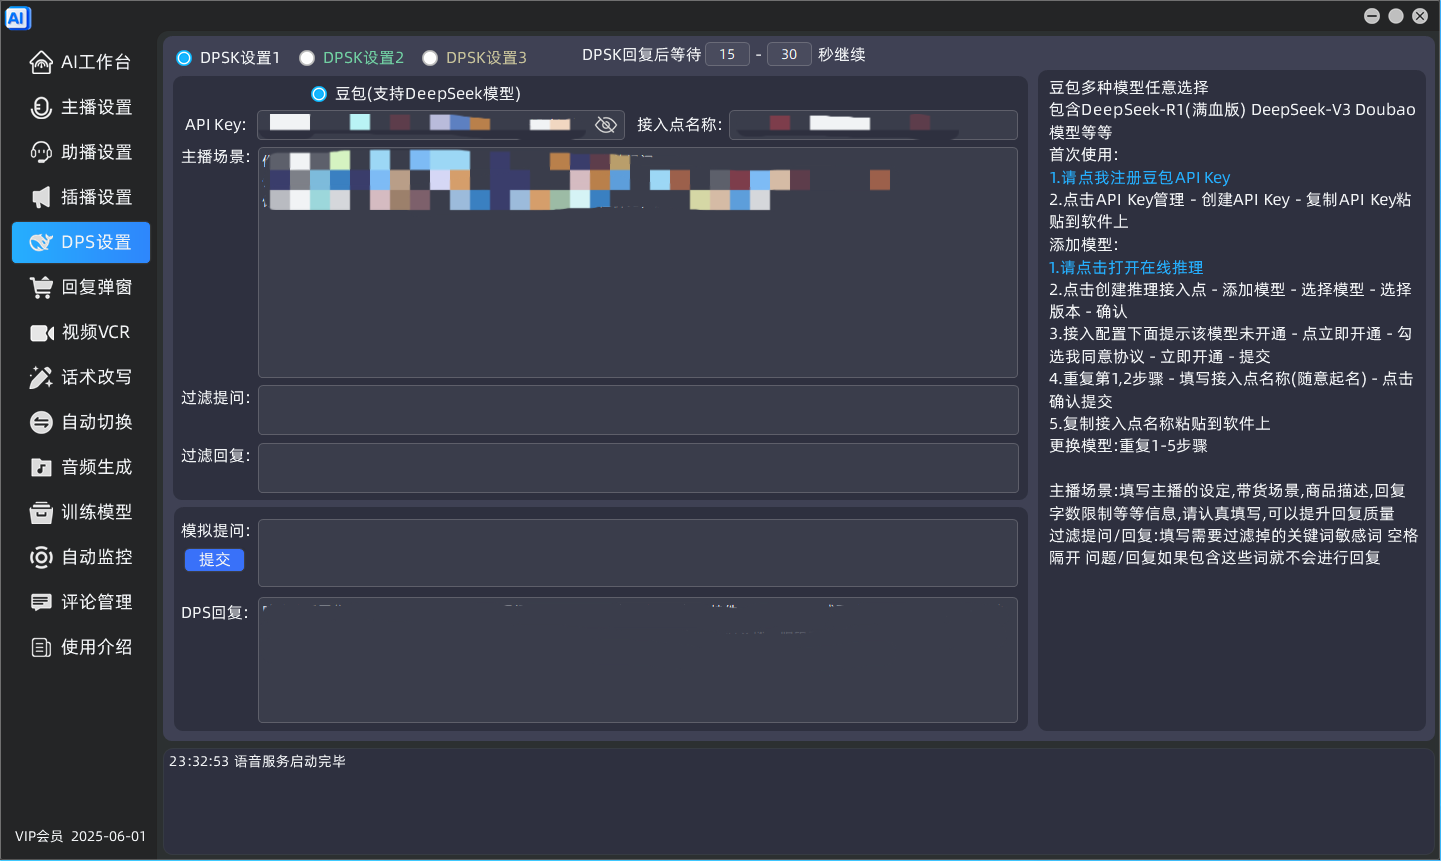Click the 过滤回复 input box
Viewport: 1441px width, 861px height.
point(638,468)
